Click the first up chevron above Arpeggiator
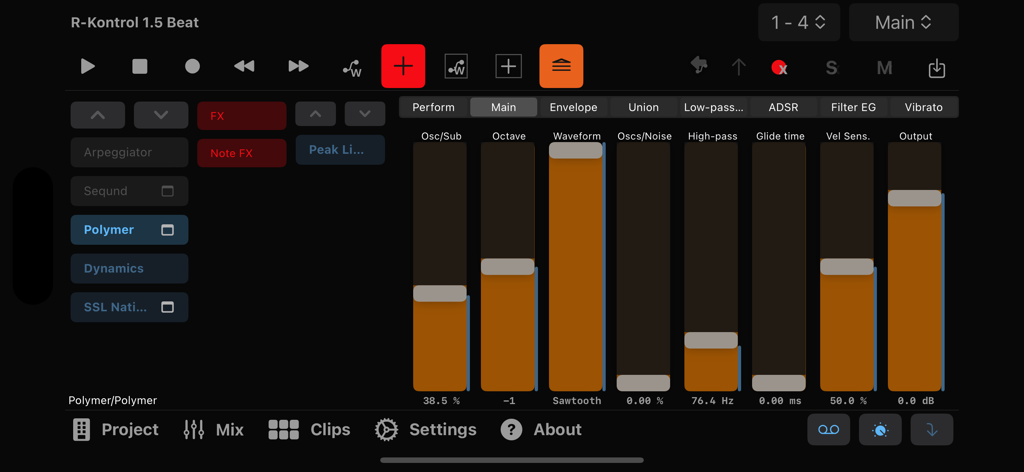Viewport: 1024px width, 472px height. (98, 115)
